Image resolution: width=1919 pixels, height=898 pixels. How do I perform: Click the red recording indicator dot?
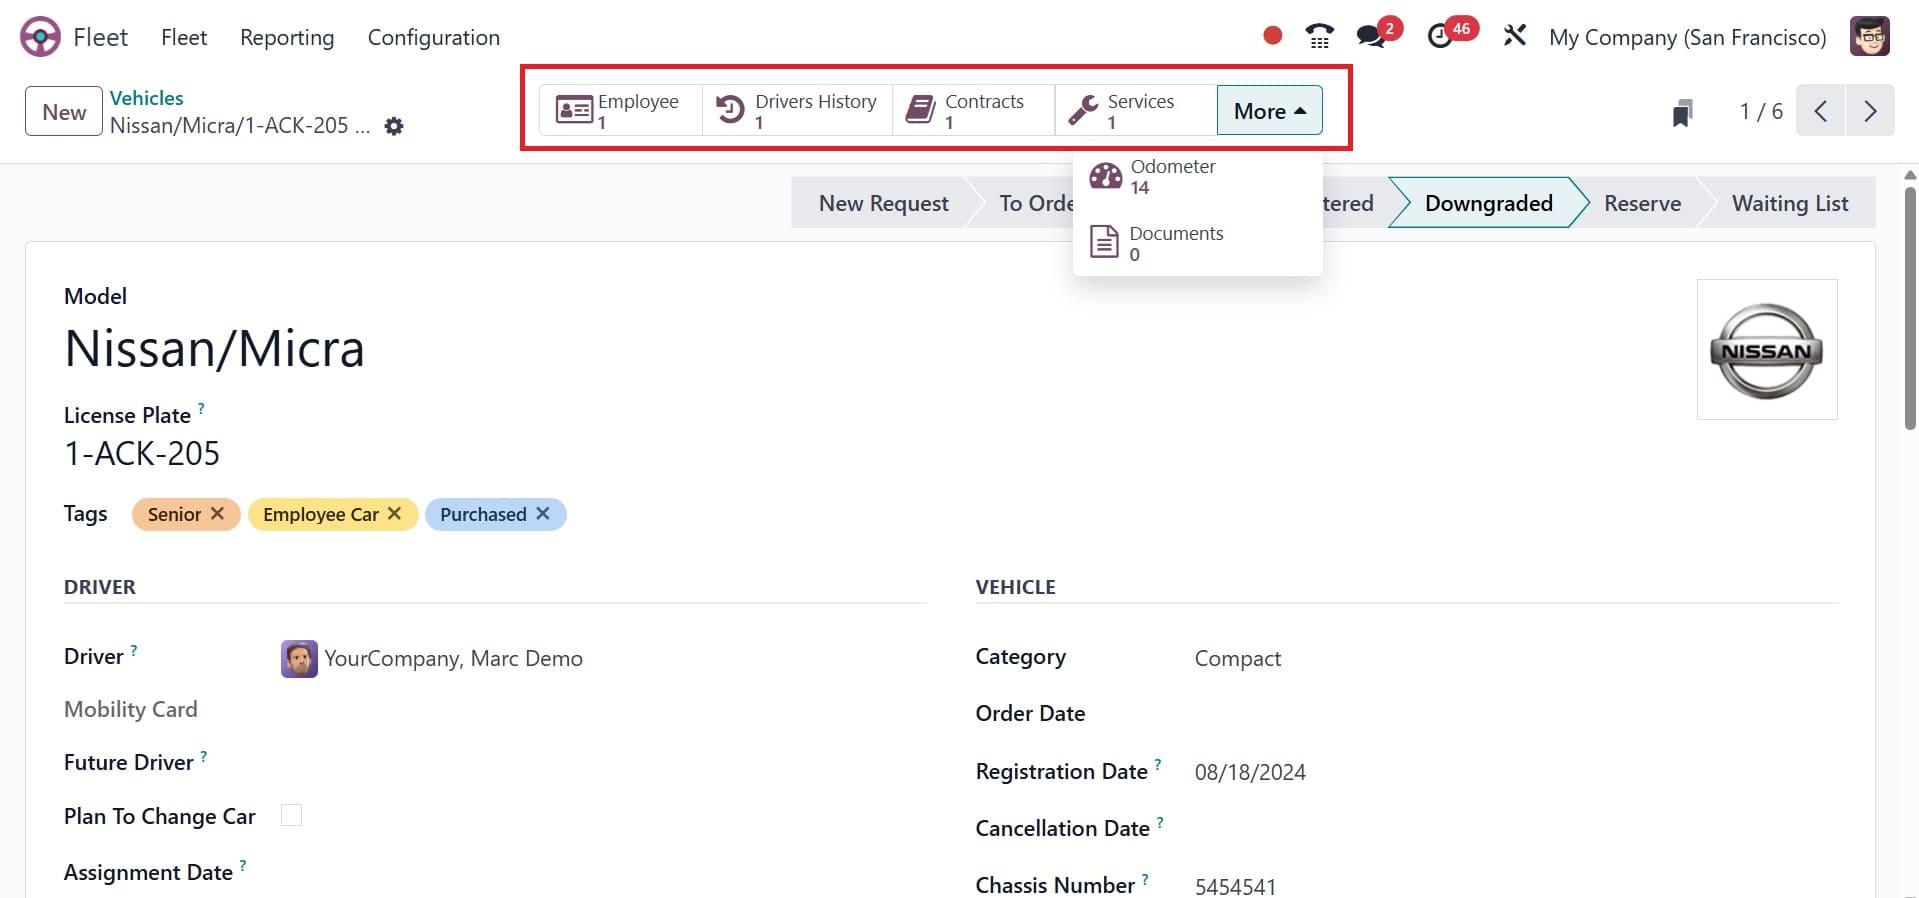pos(1272,36)
